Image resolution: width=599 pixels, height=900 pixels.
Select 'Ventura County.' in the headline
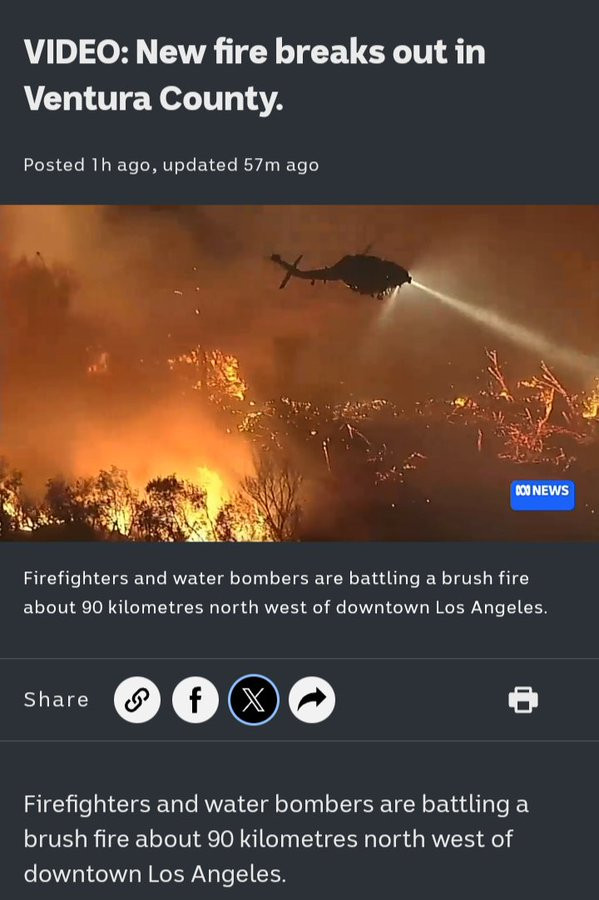153,98
